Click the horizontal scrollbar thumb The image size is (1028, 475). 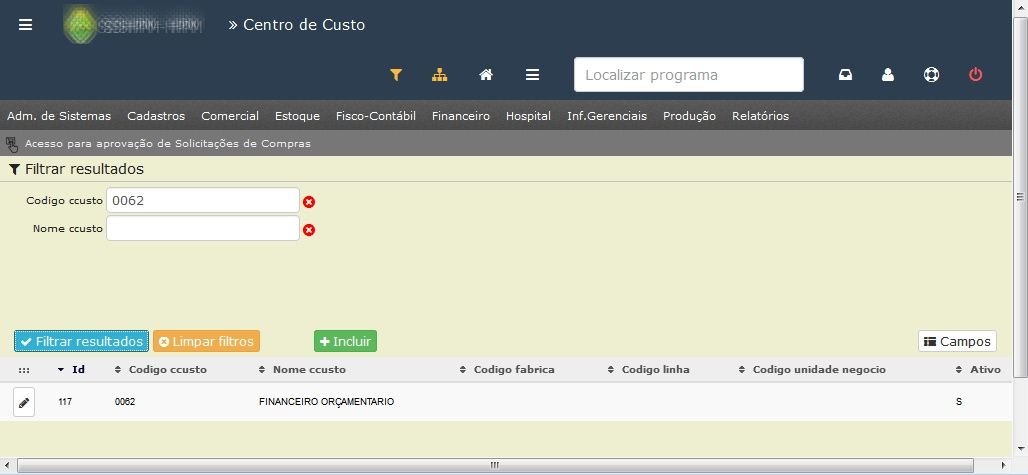click(495, 465)
